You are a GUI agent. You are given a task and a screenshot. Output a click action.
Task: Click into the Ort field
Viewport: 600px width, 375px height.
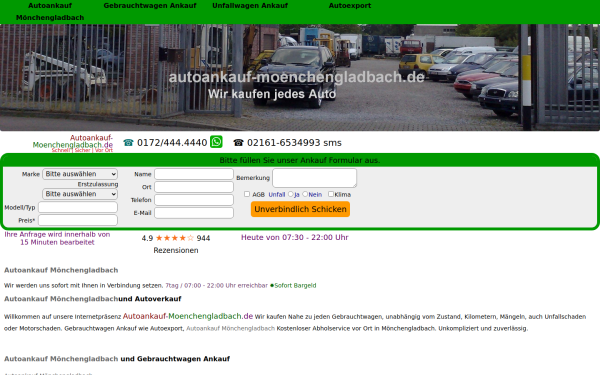pos(194,187)
